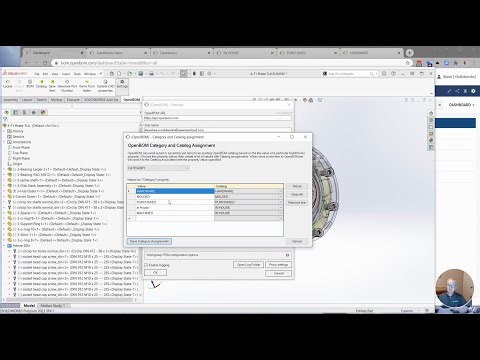Click the Remove line button
The image size is (480, 360).
(297, 203)
